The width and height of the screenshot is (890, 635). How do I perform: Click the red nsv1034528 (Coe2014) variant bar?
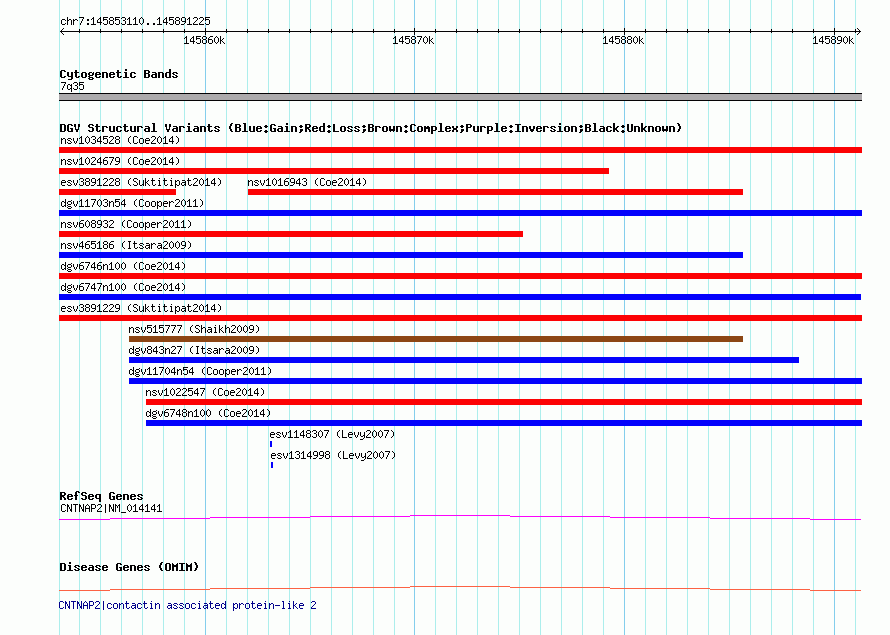pos(460,150)
